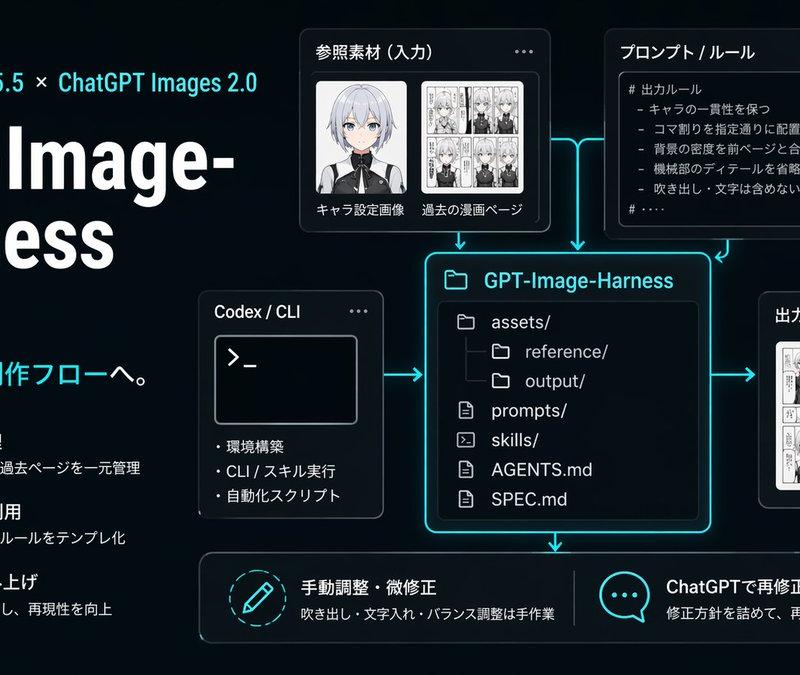This screenshot has height=675, width=800.
Task: Click the GPT-Image-Harness title text
Action: tap(579, 281)
